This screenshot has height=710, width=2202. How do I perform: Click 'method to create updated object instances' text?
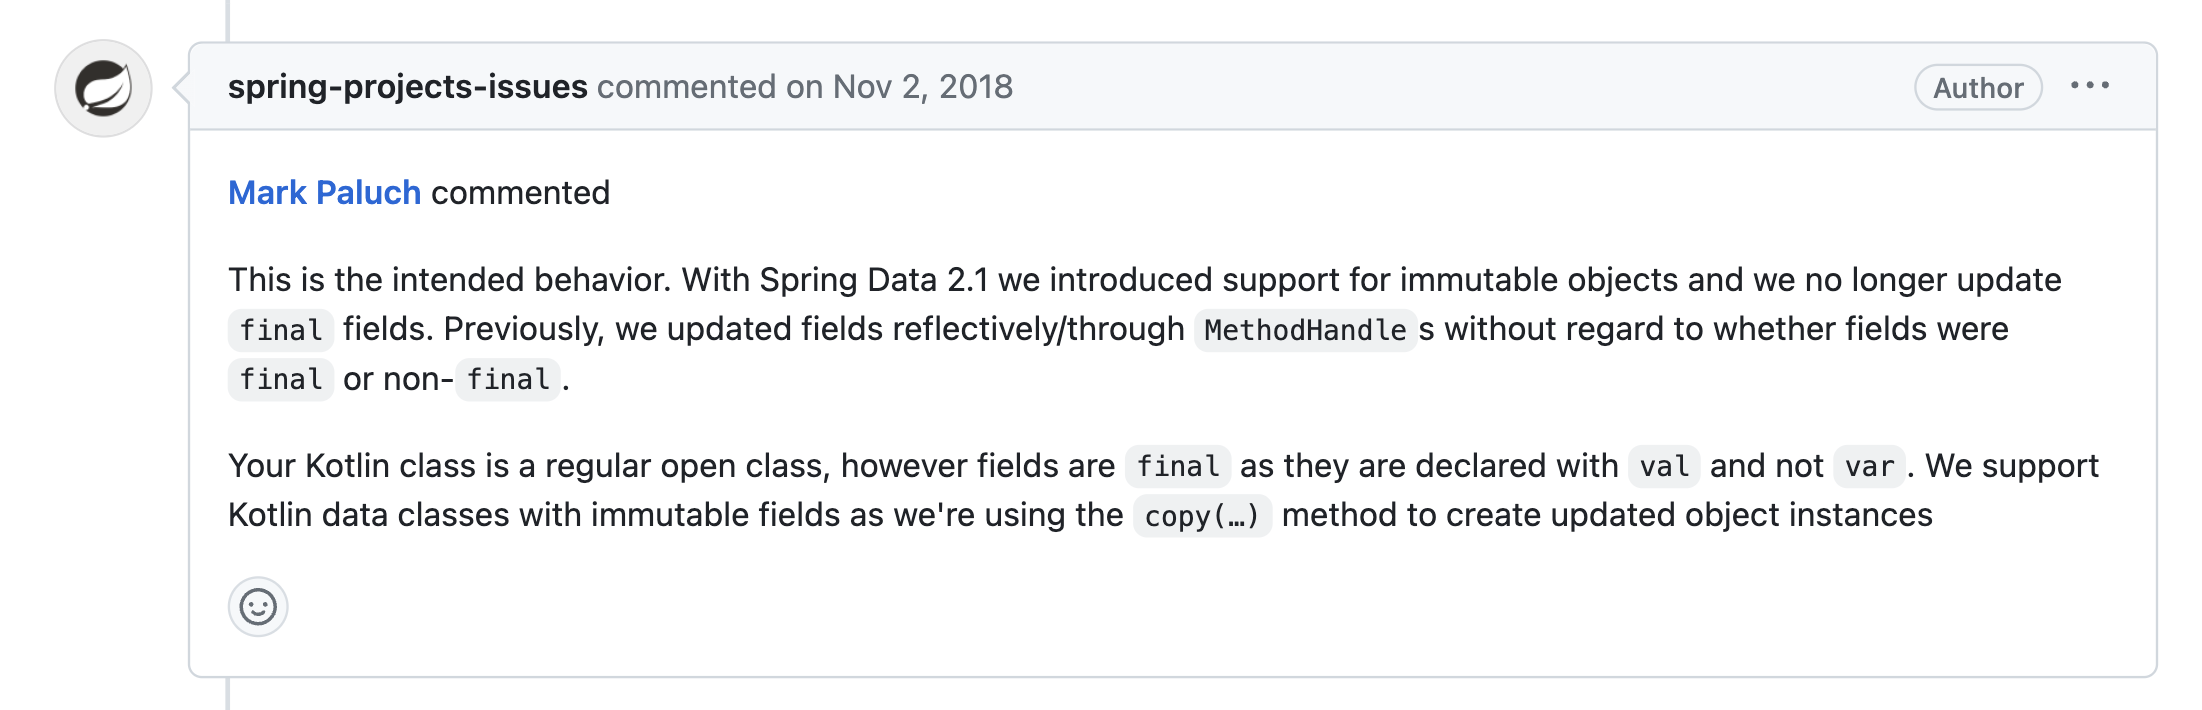click(1607, 515)
